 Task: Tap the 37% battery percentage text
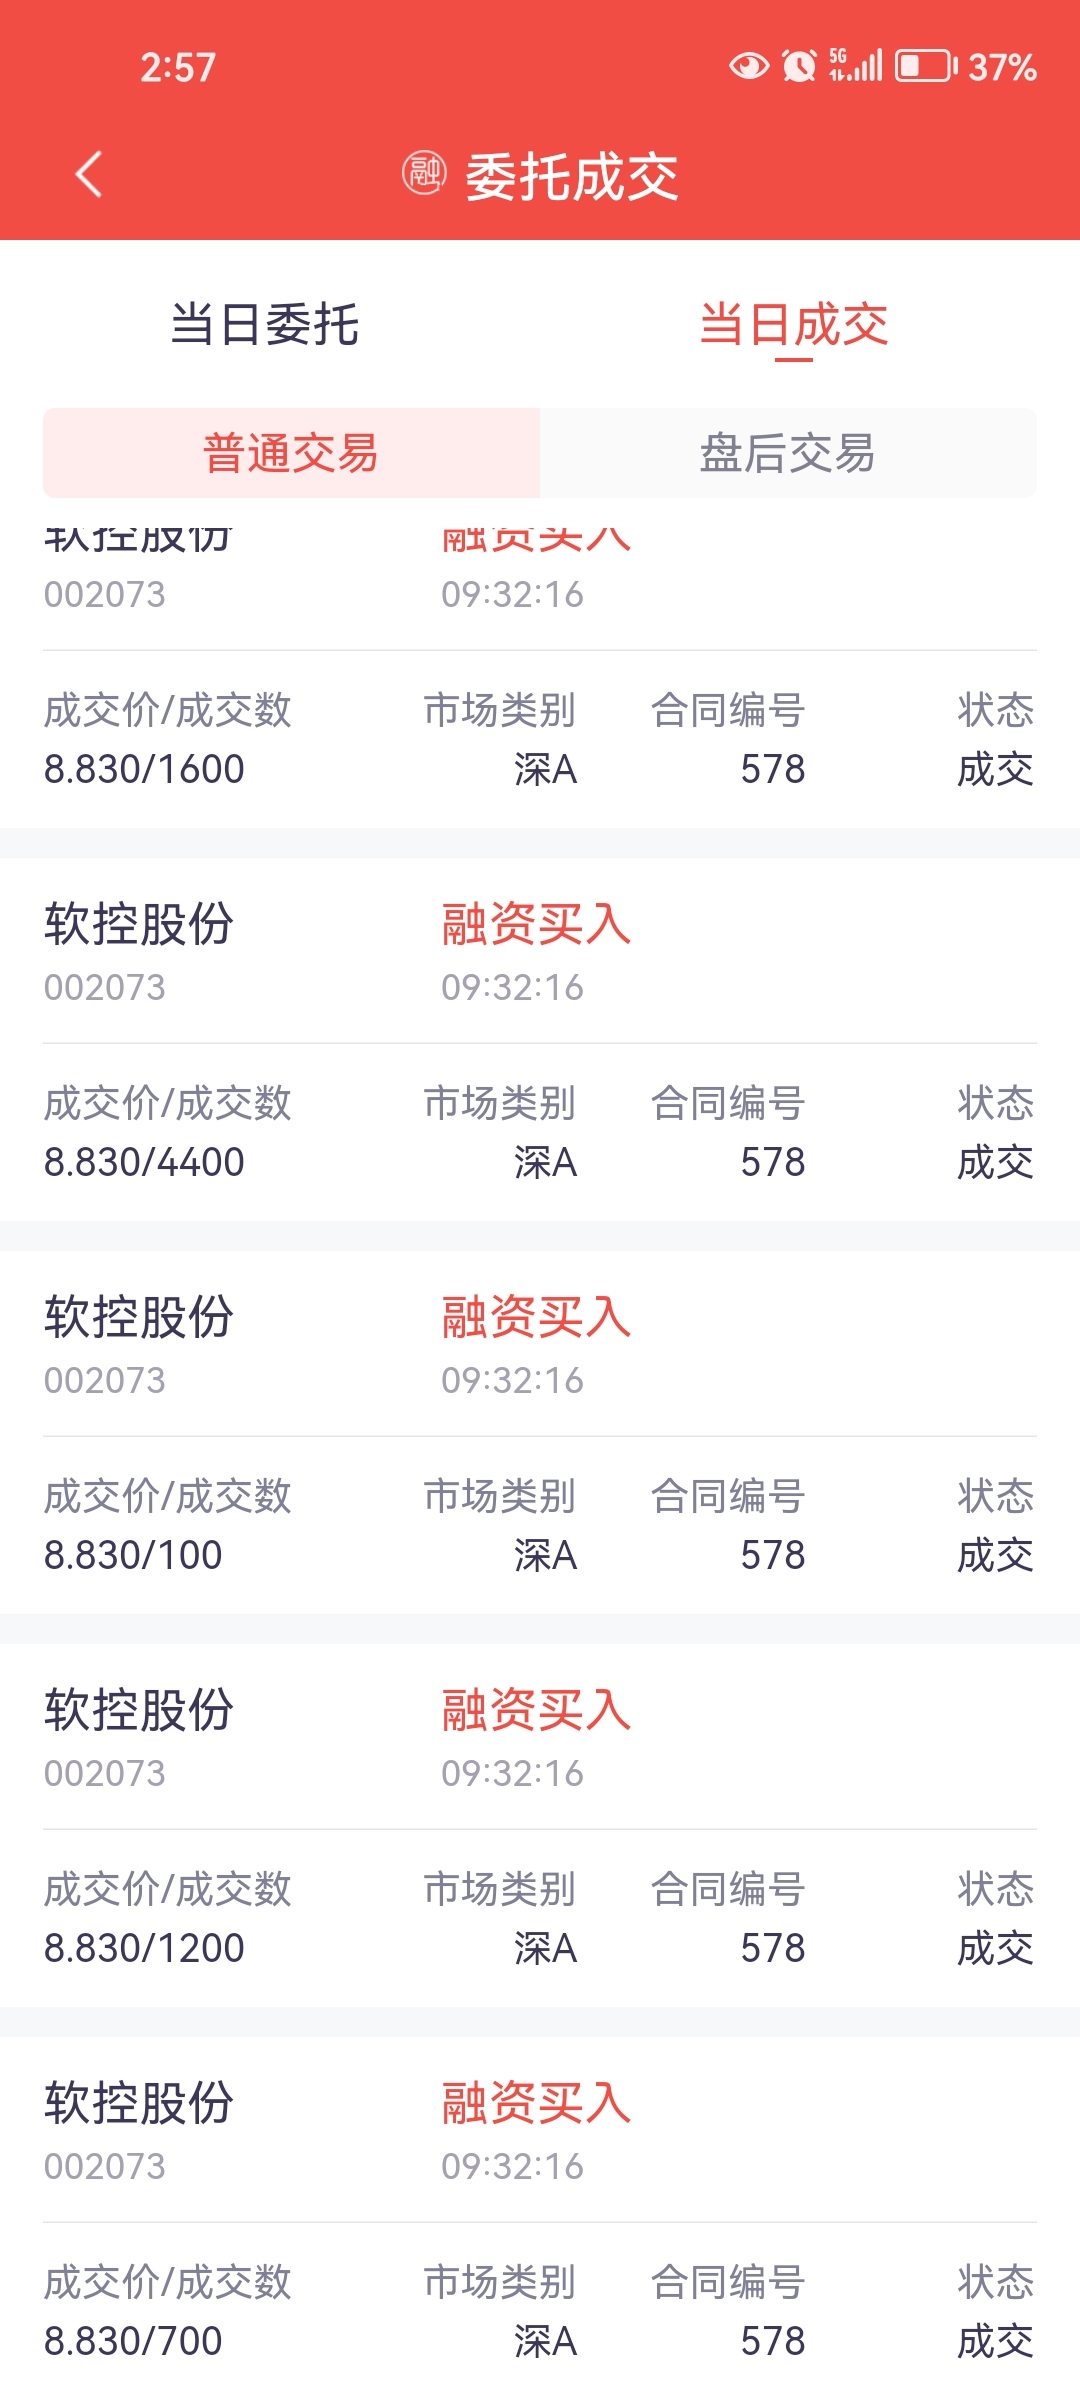[1002, 67]
